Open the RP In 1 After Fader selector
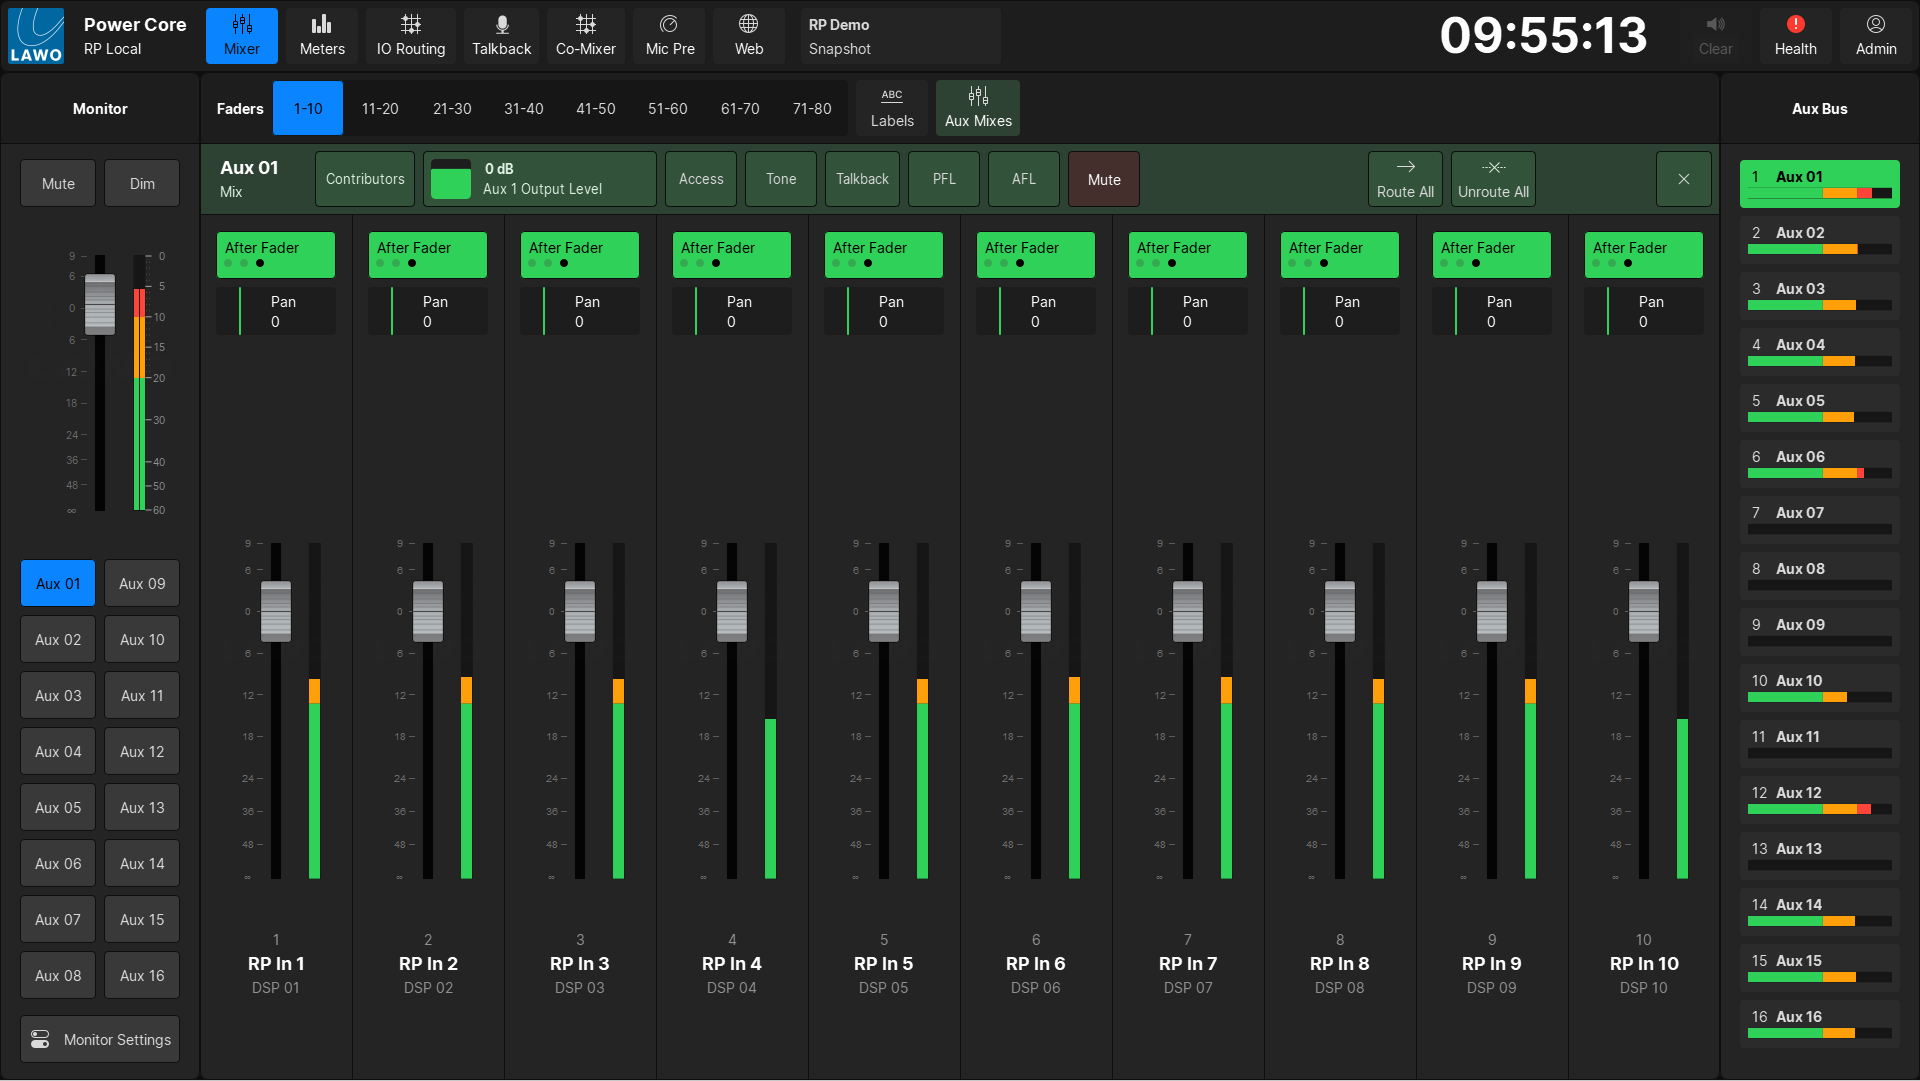This screenshot has width=1920, height=1081. click(x=275, y=255)
